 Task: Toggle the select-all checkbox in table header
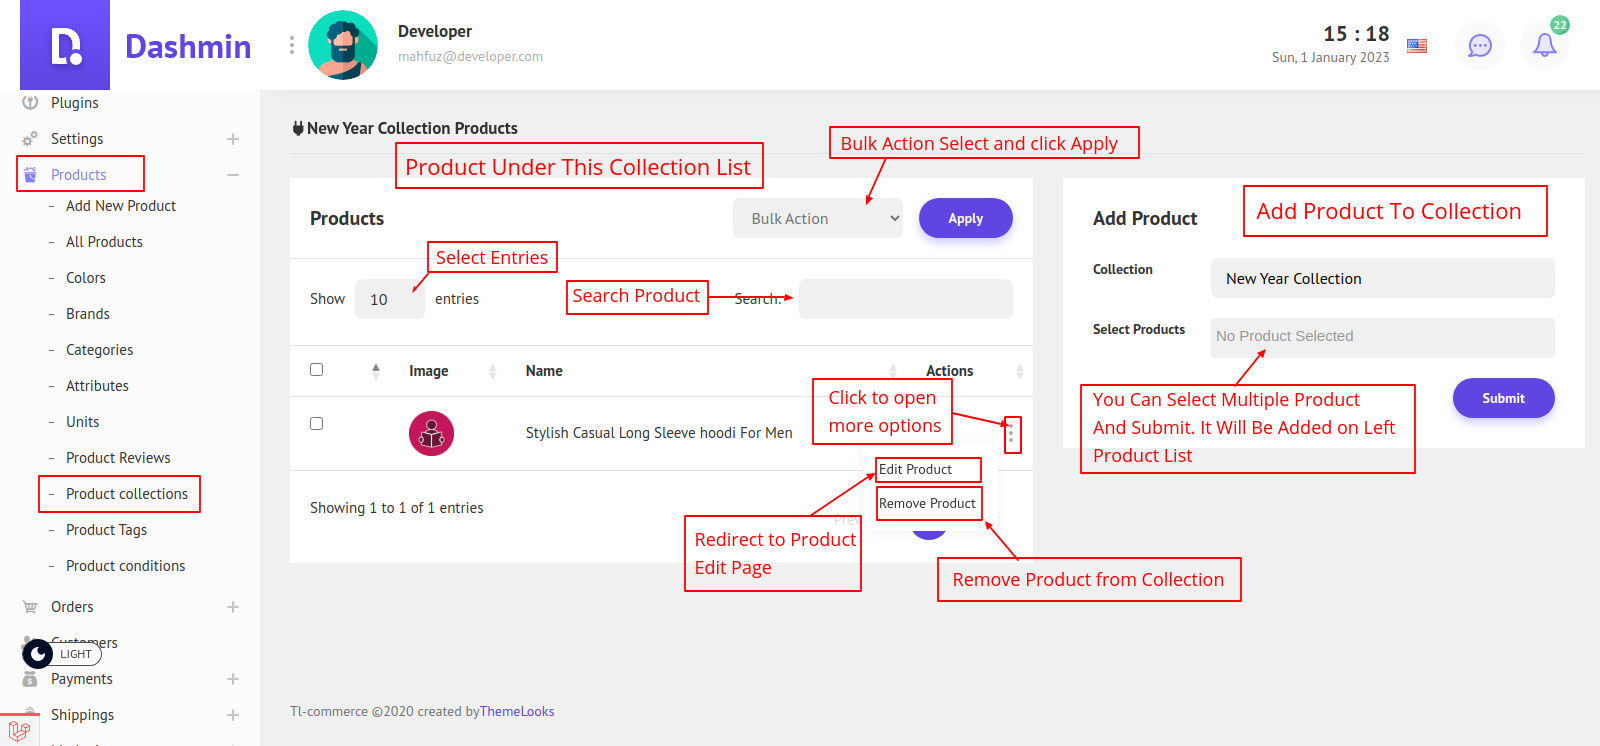pyautogui.click(x=317, y=370)
